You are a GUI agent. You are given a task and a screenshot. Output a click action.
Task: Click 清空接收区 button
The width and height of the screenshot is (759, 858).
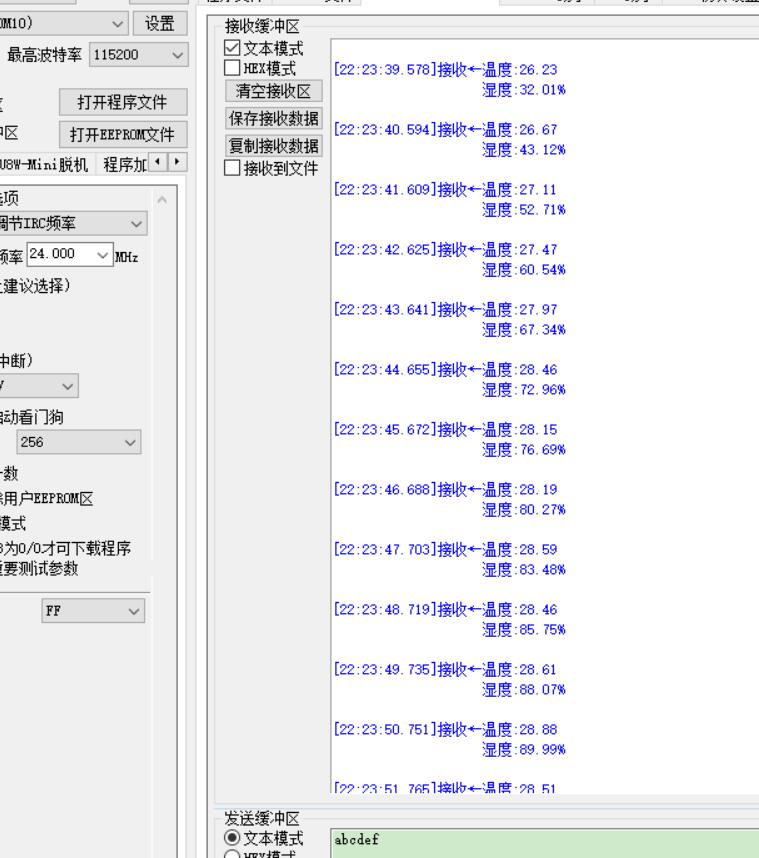274,91
